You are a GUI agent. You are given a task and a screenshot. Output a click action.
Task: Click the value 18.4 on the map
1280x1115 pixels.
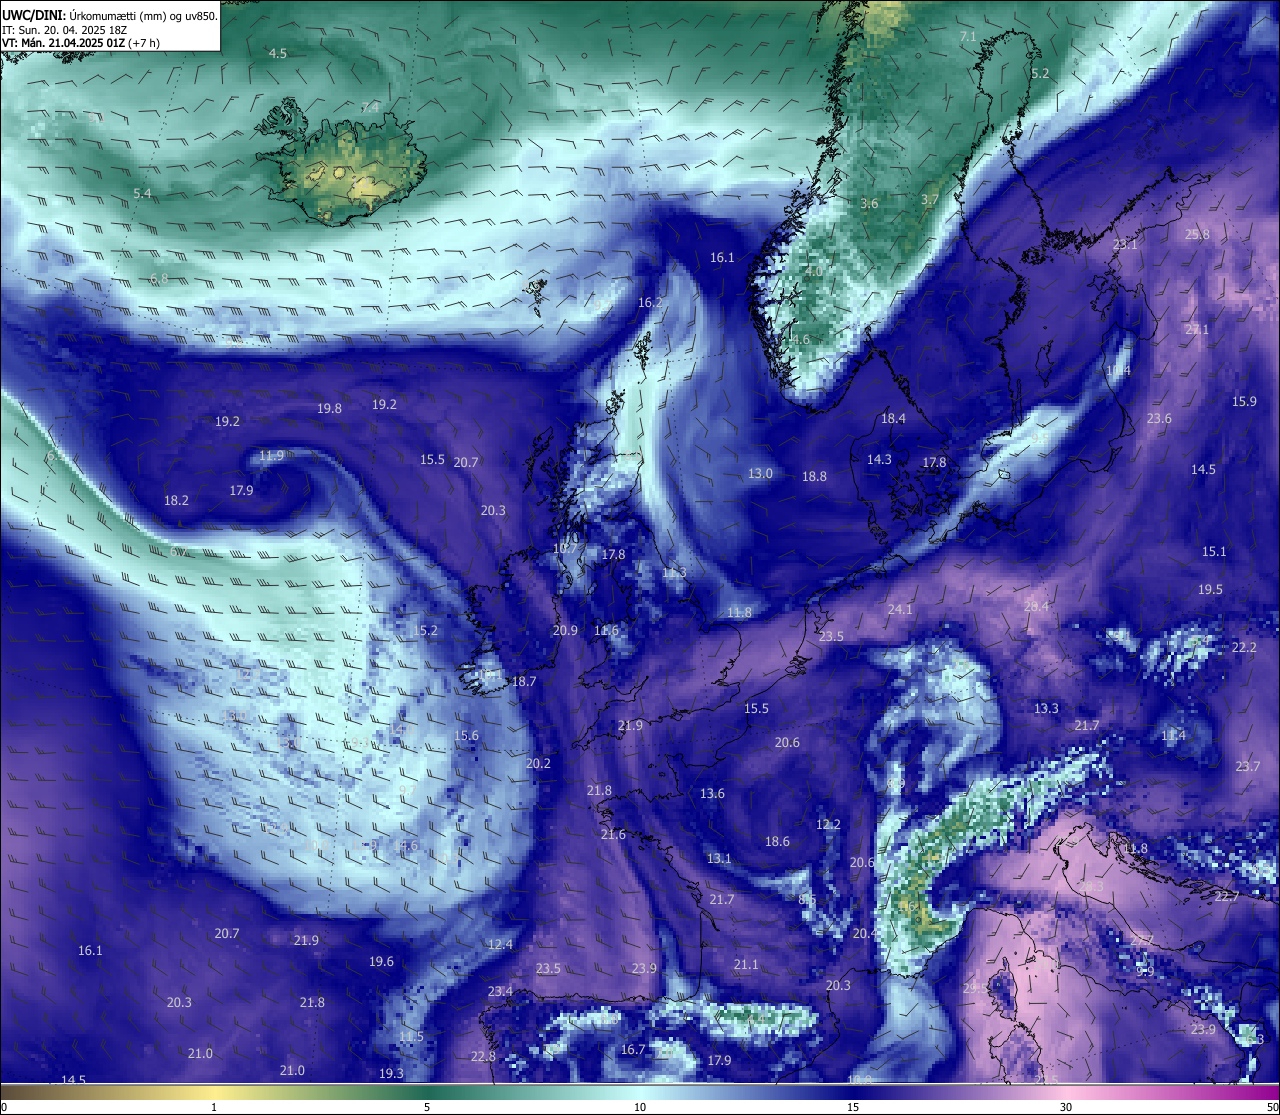click(893, 418)
